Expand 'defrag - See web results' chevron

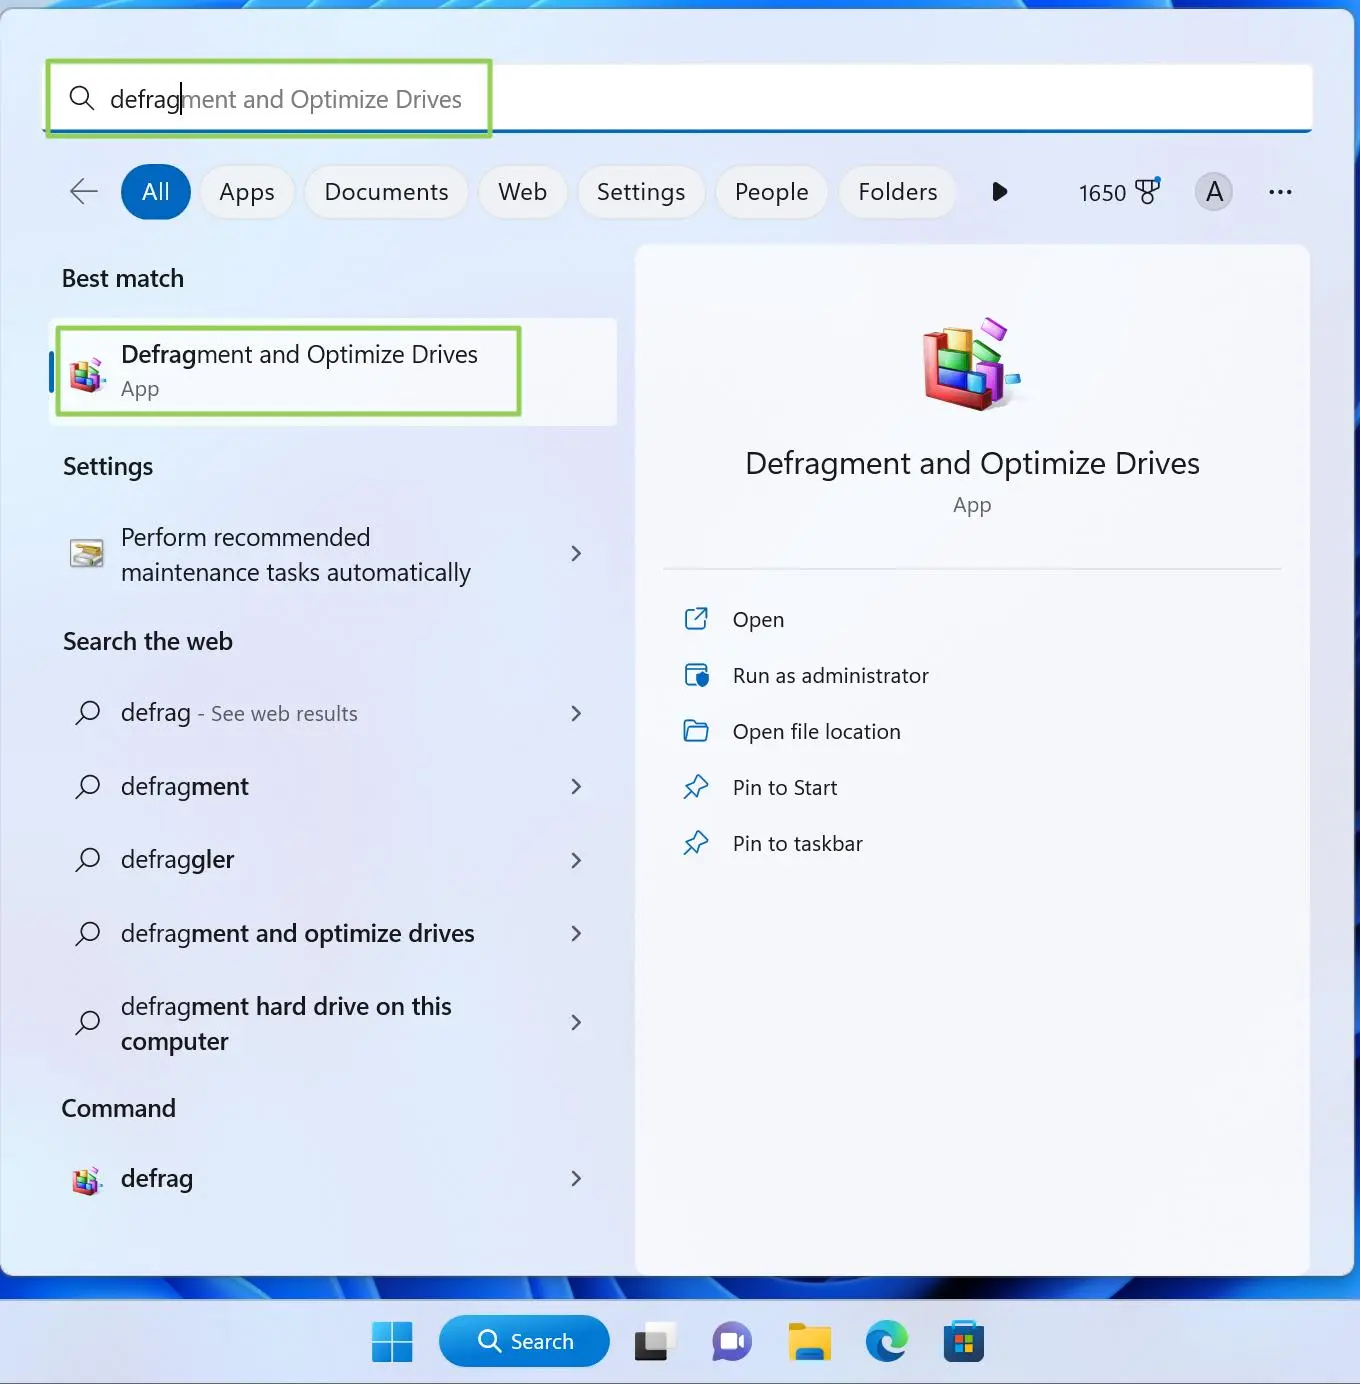click(x=576, y=713)
